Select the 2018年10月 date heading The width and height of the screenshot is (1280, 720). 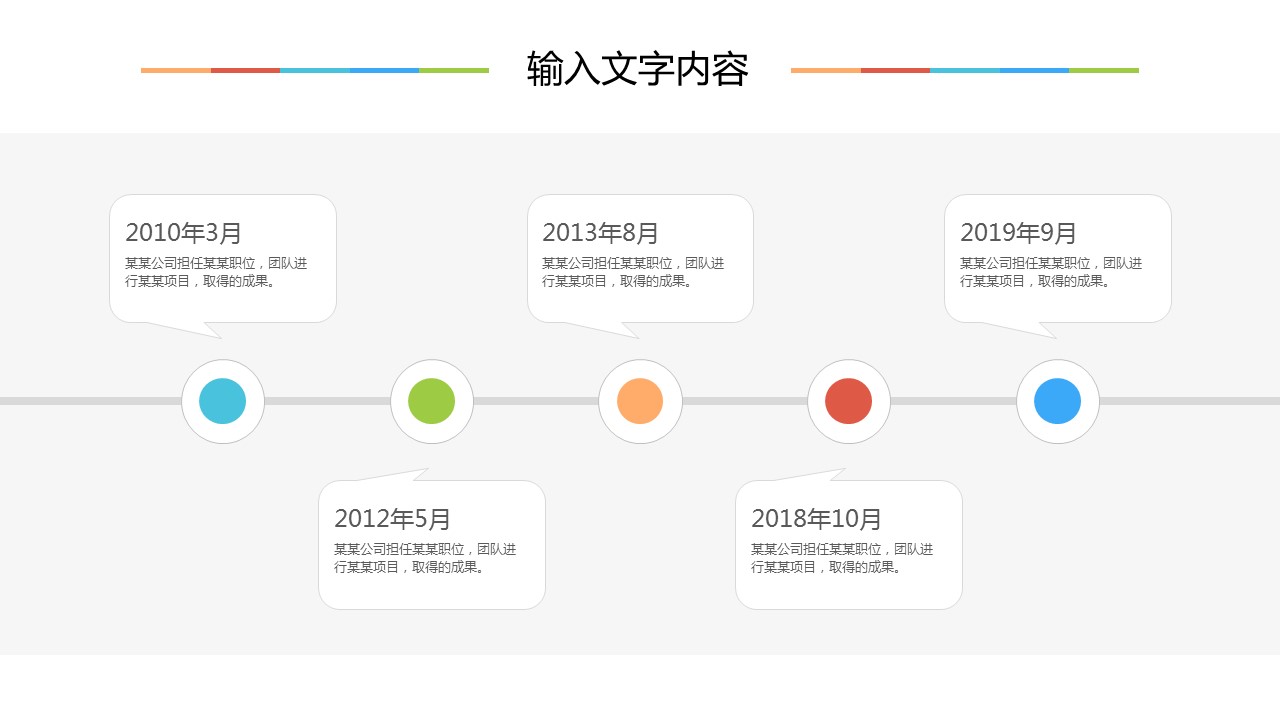pos(817,519)
